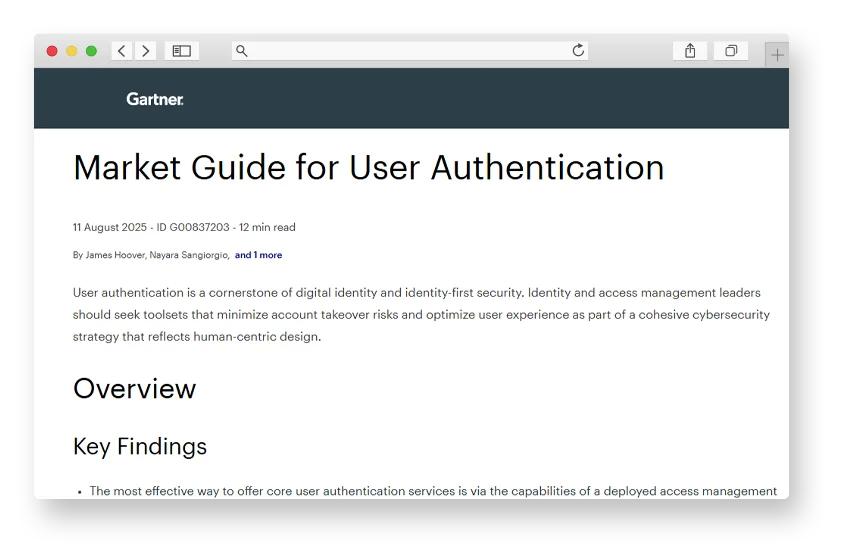Screen dimensions: 850x550
Task: Go back with the browser back arrow
Action: [122, 51]
